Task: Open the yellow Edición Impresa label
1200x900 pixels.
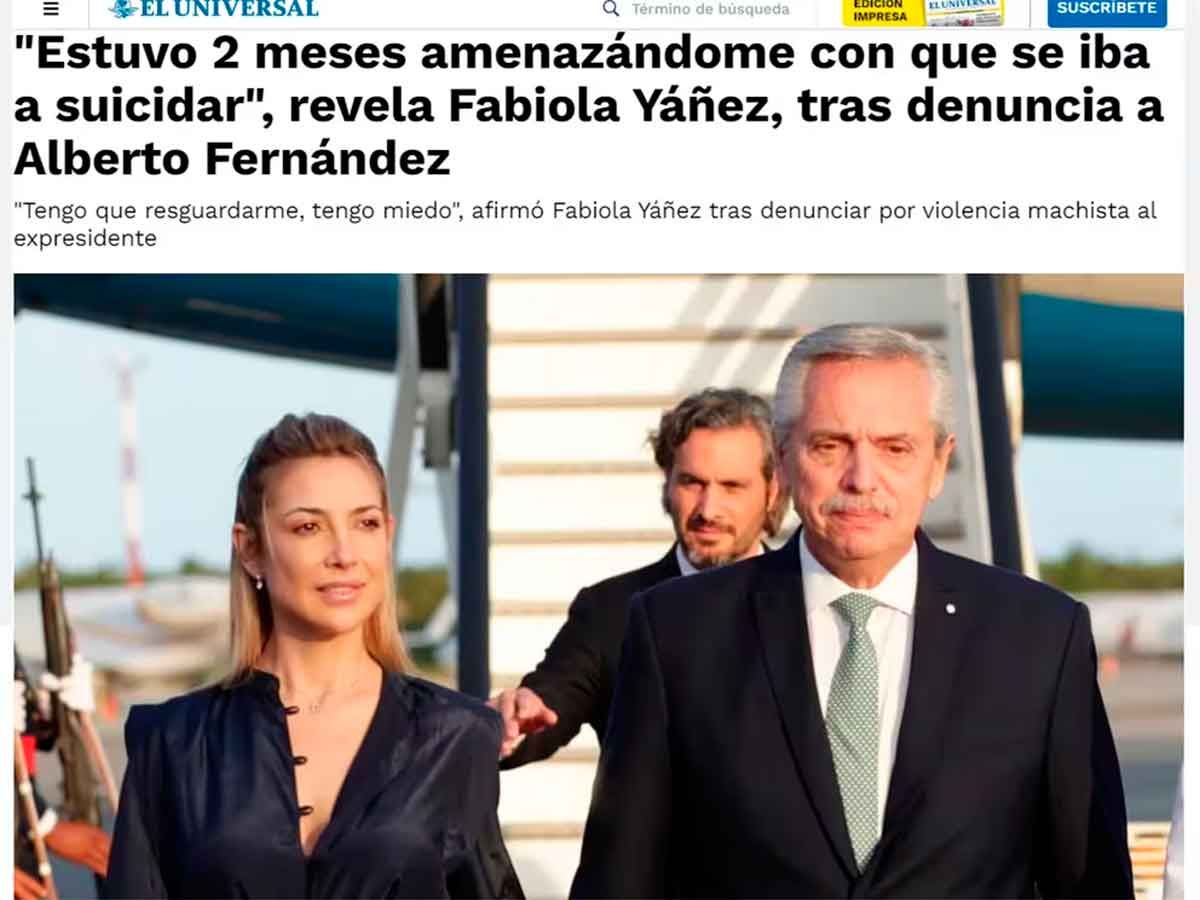Action: 881,12
